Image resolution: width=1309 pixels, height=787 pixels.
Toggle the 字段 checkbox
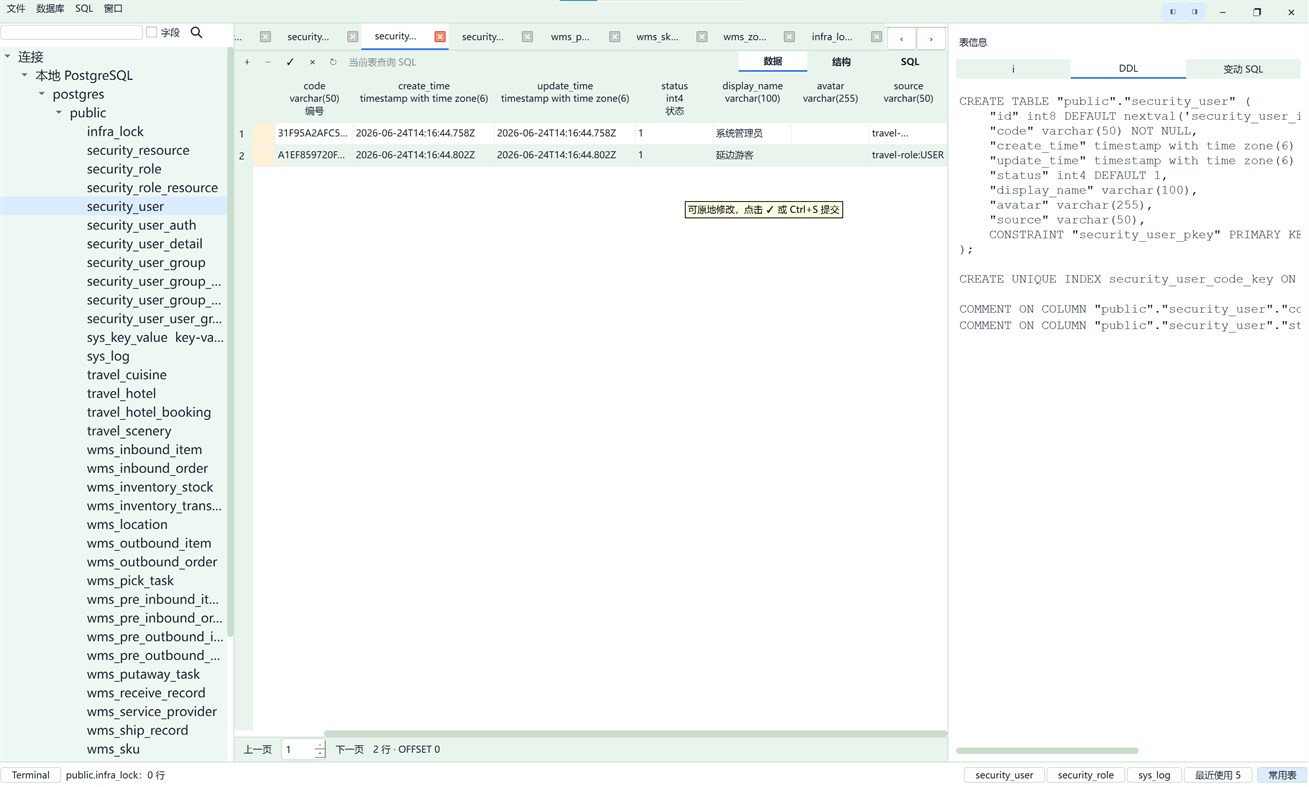point(152,33)
